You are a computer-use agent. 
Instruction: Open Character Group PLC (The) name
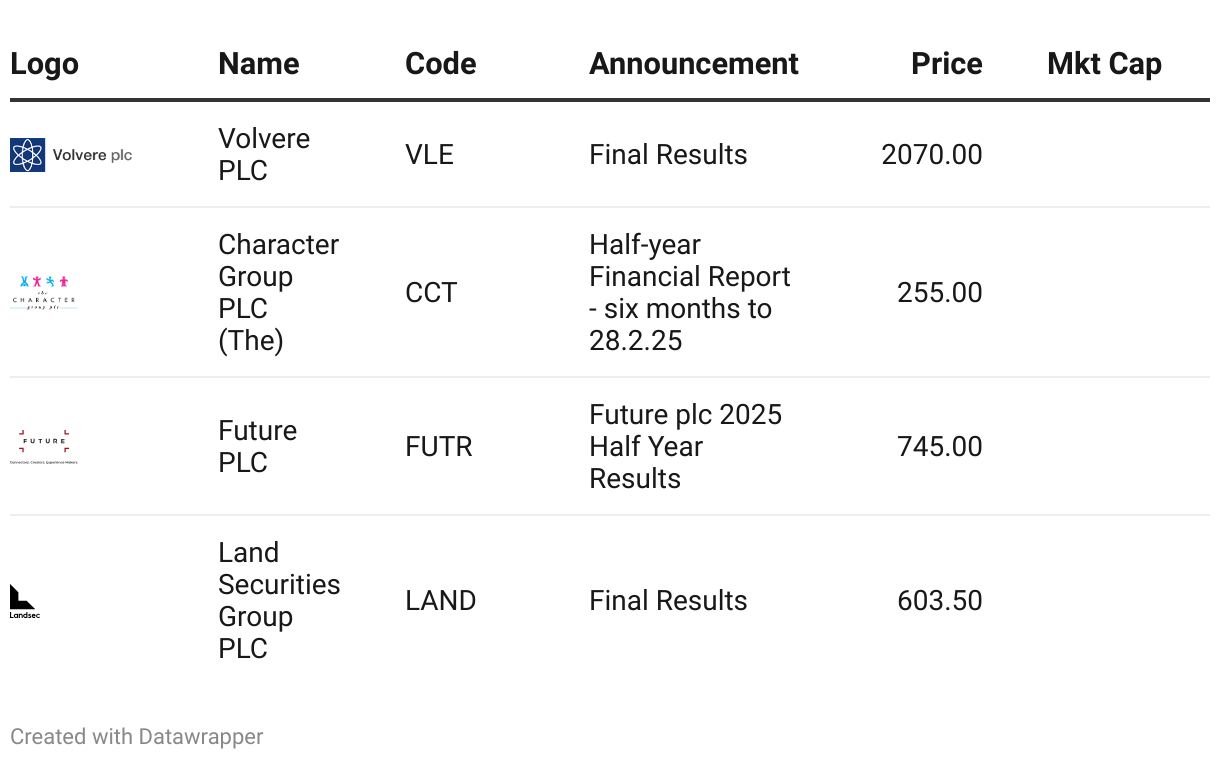(278, 293)
